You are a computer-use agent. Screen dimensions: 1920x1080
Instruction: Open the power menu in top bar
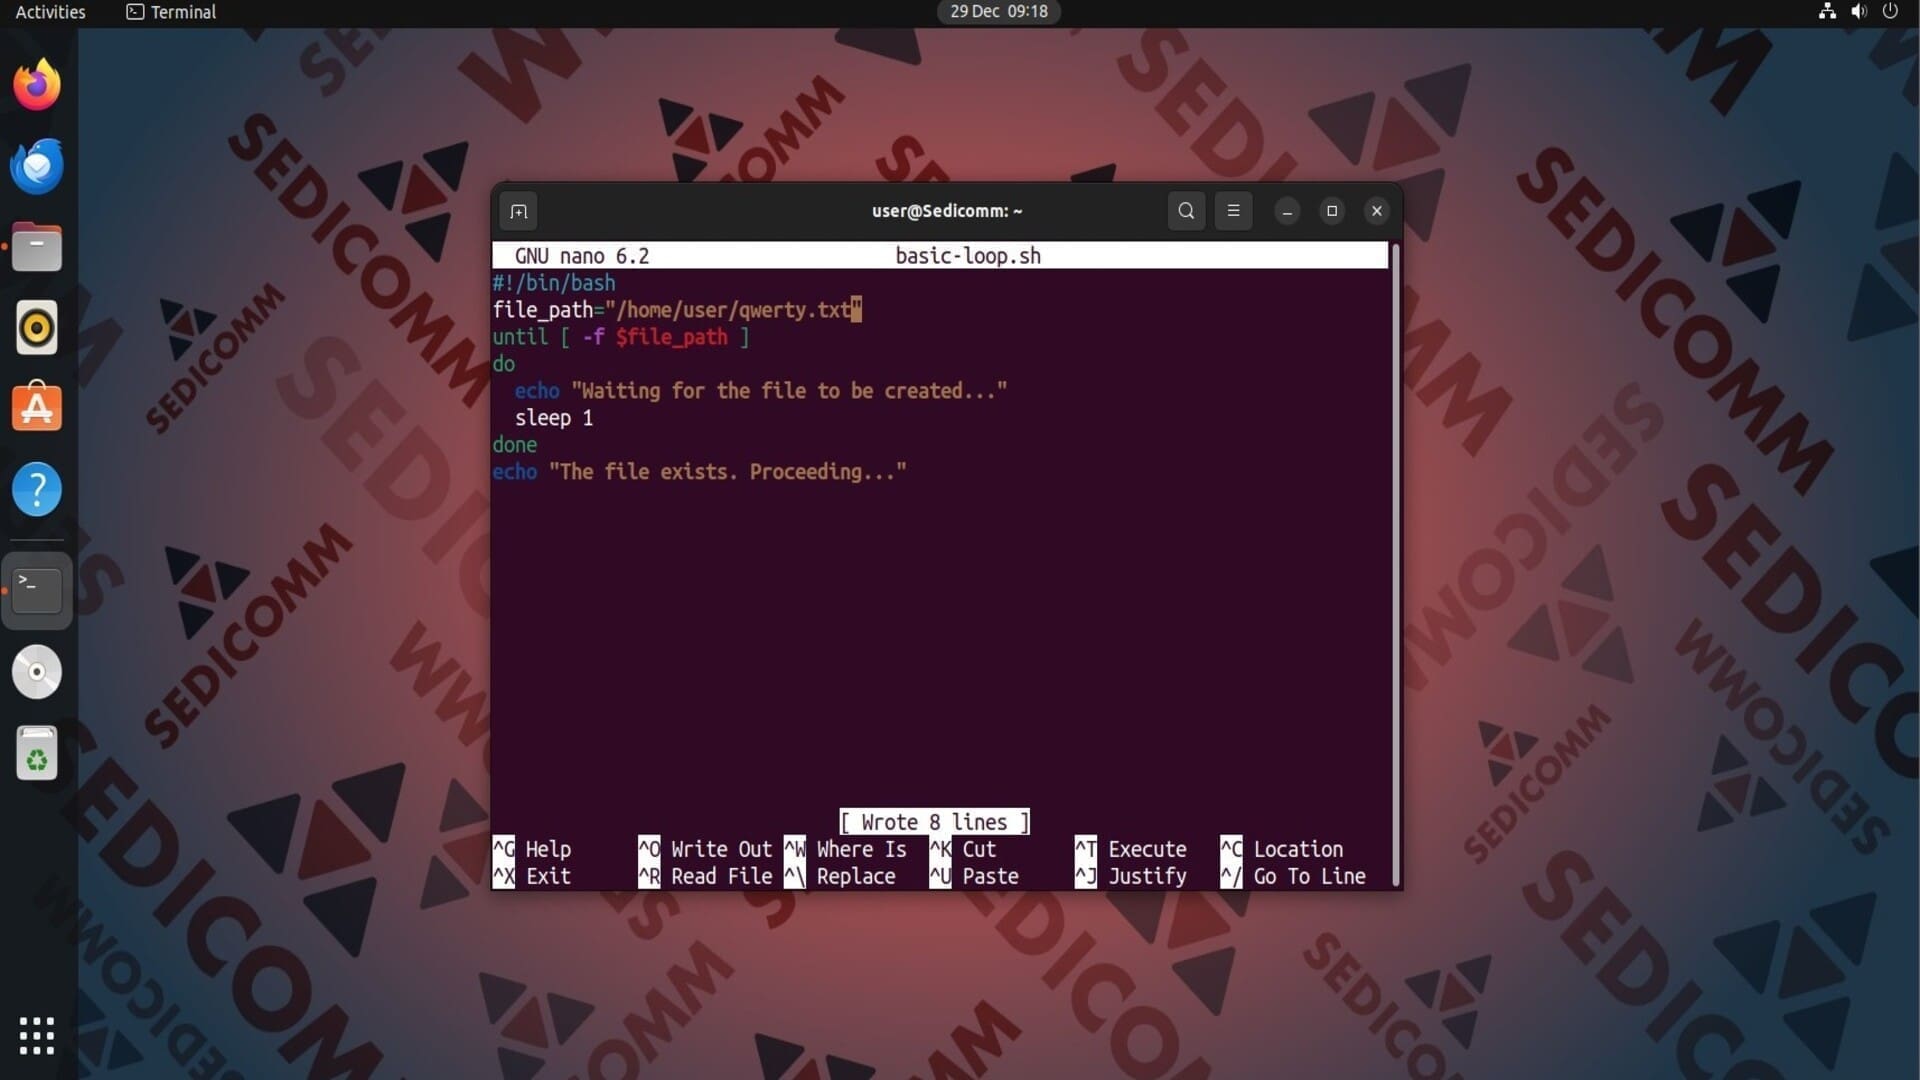[x=1890, y=12]
